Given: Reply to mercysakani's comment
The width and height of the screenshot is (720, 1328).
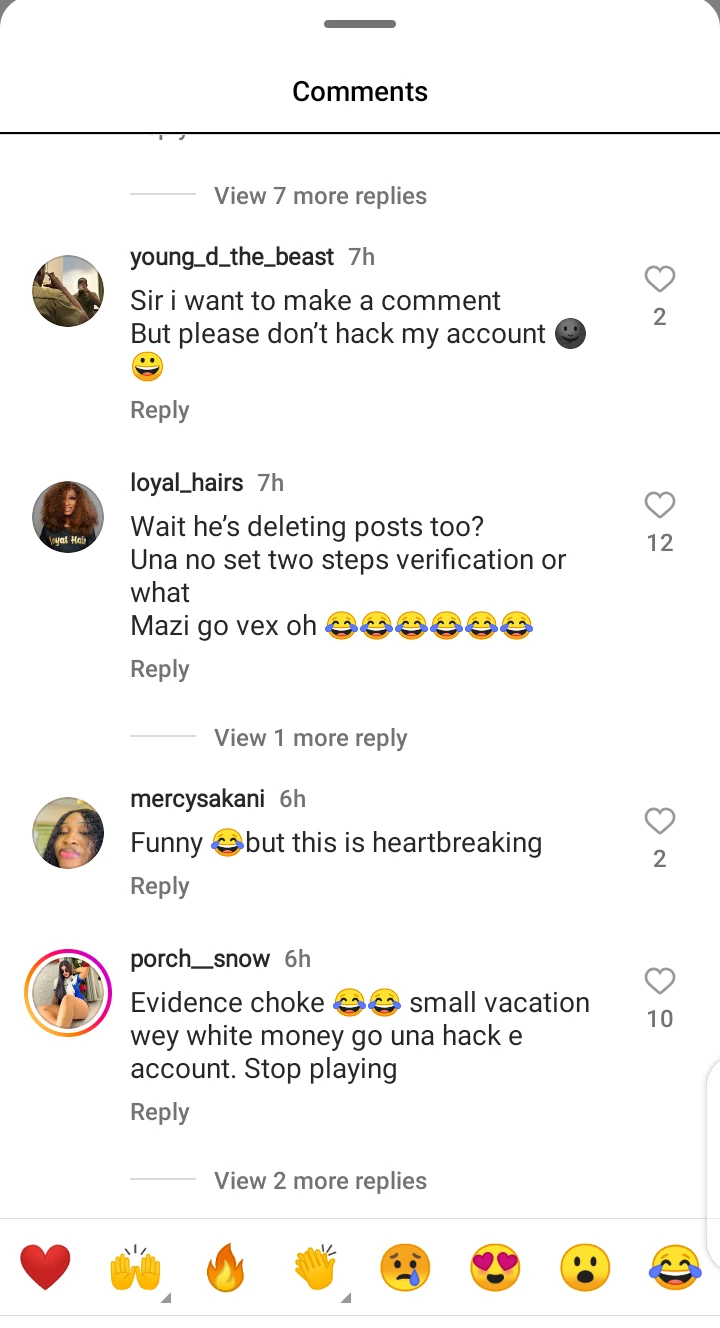Looking at the screenshot, I should pos(160,886).
